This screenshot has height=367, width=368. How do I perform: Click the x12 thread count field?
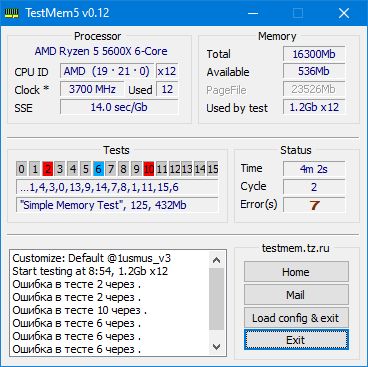(167, 71)
